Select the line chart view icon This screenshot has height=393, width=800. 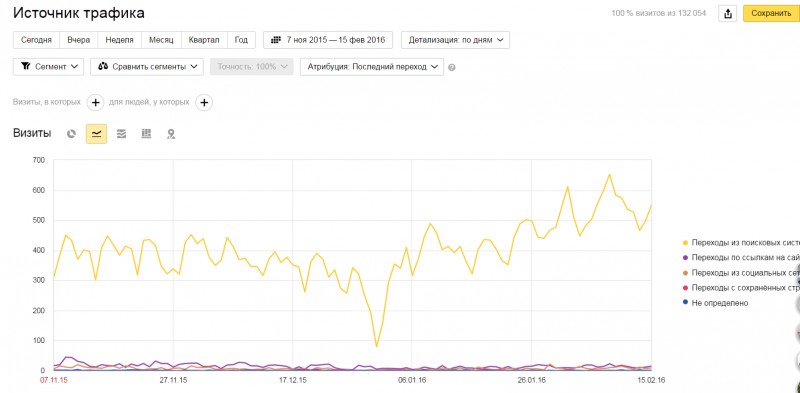[x=96, y=134]
